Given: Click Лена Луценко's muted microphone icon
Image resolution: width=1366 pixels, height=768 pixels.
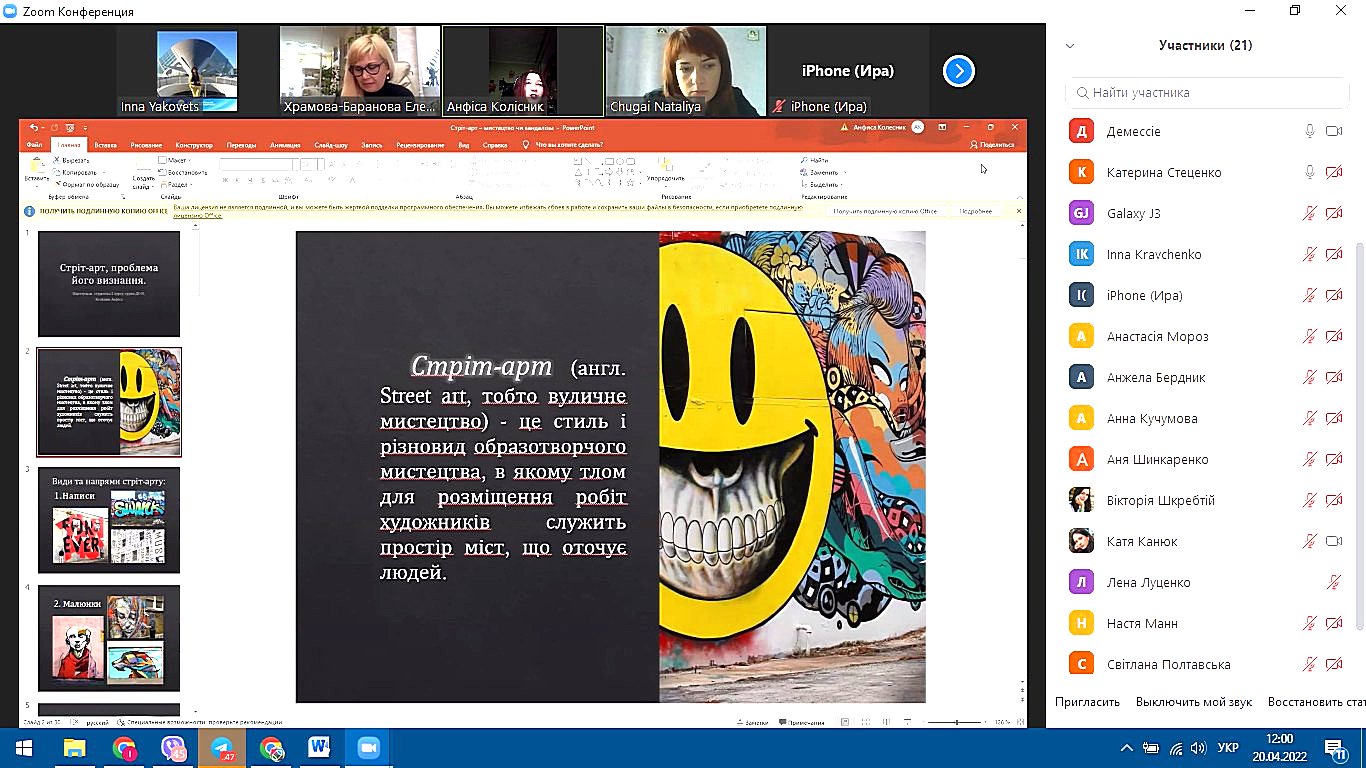Looking at the screenshot, I should (1333, 582).
